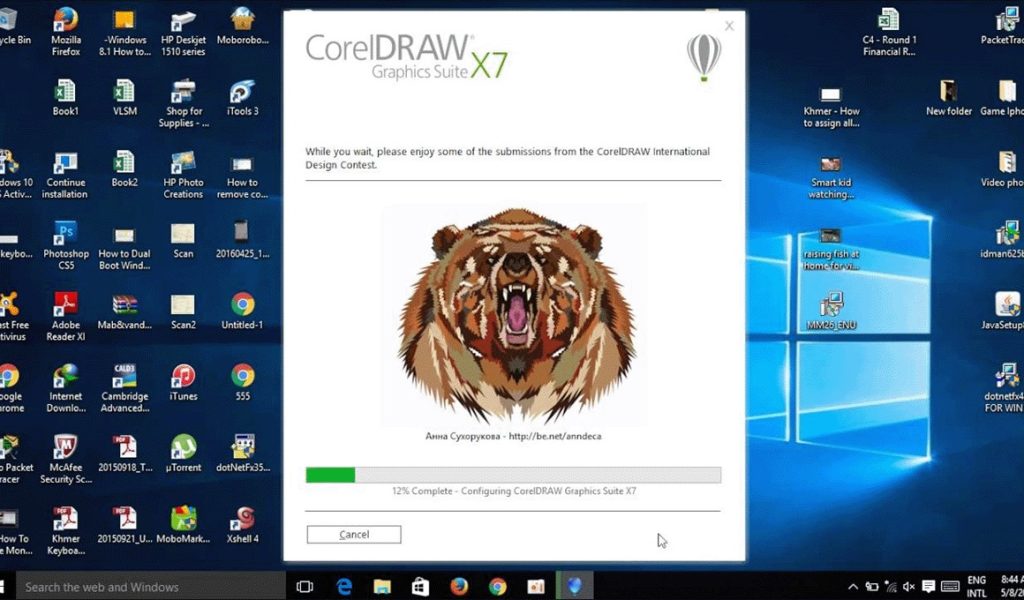Show hidden system tray icons
Screen dimensions: 1024x600
[x=853, y=586]
